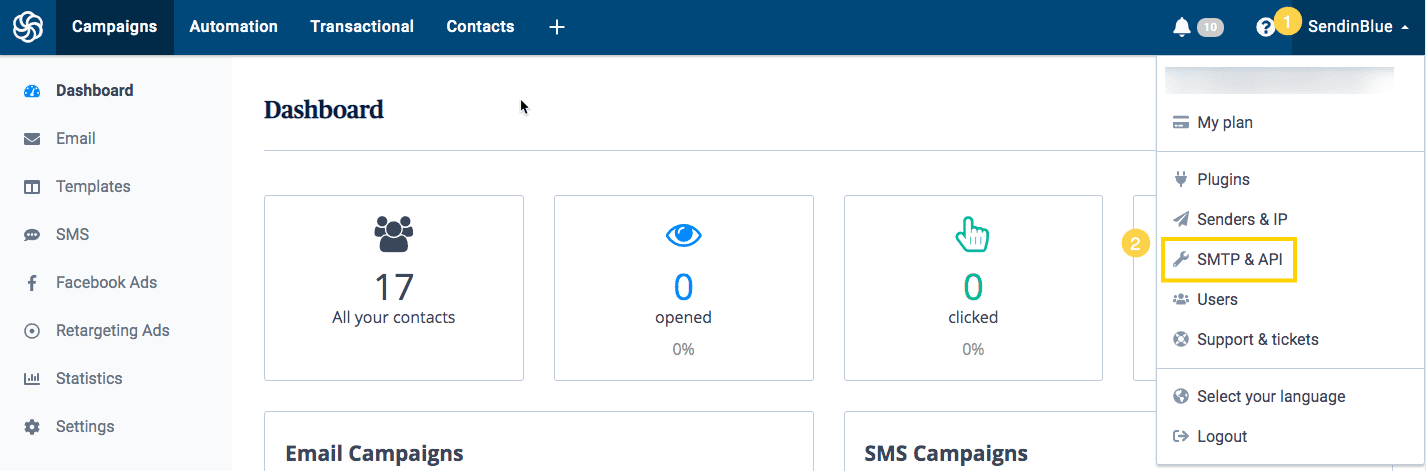
Task: Open Retargeting Ads from the sidebar
Action: [x=112, y=331]
